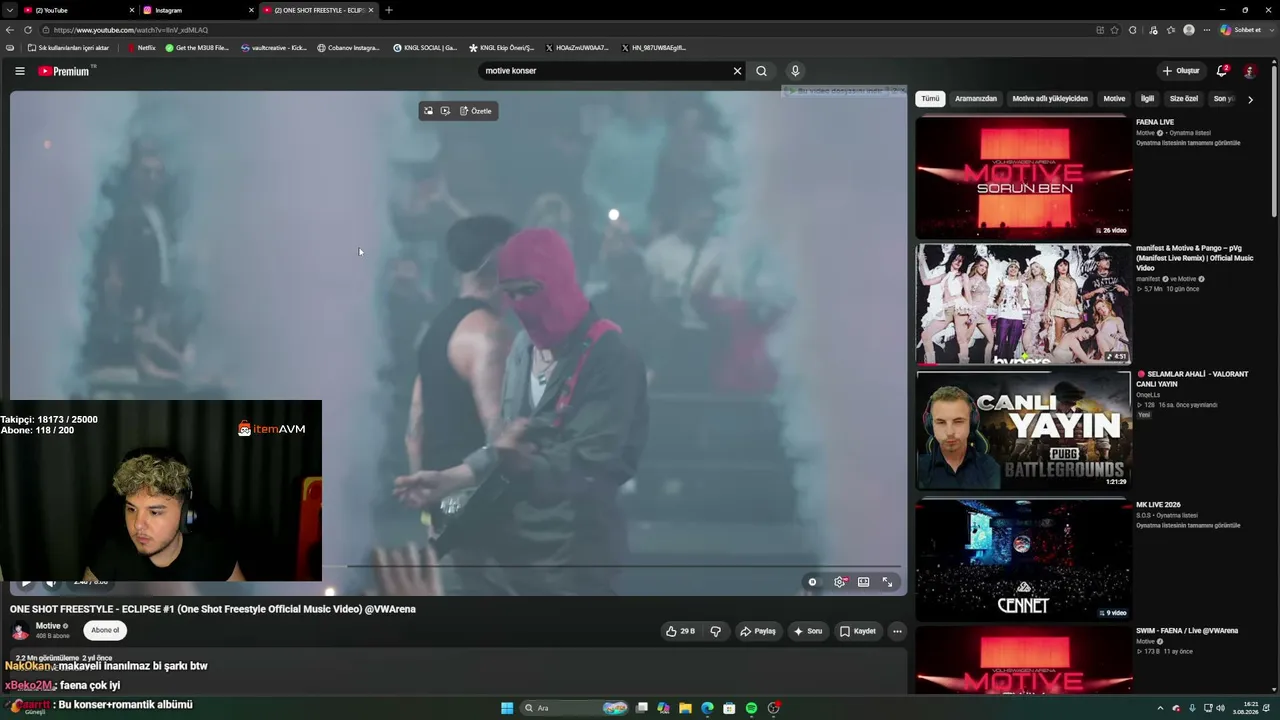Viewport: 1280px width, 720px height.
Task: Click the 'Oluştur' create button
Action: pyautogui.click(x=1181, y=71)
